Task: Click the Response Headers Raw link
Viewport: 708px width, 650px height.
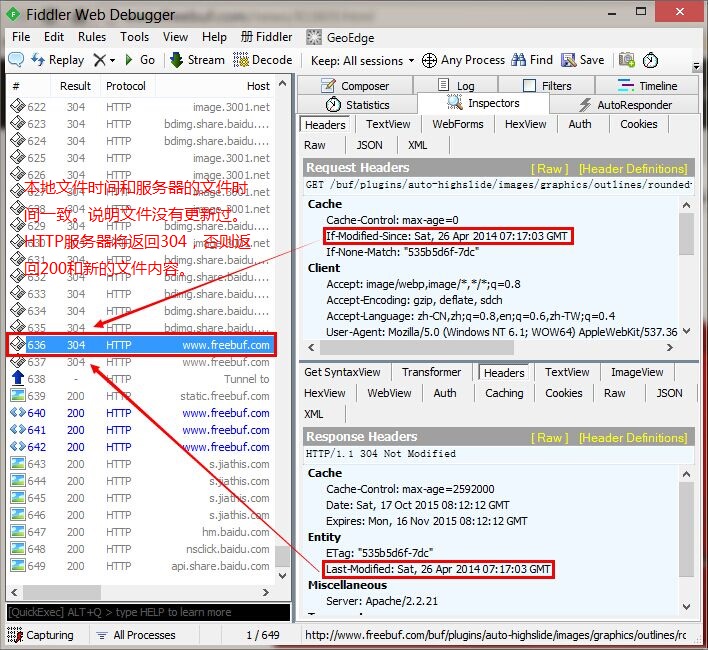Action: (549, 438)
